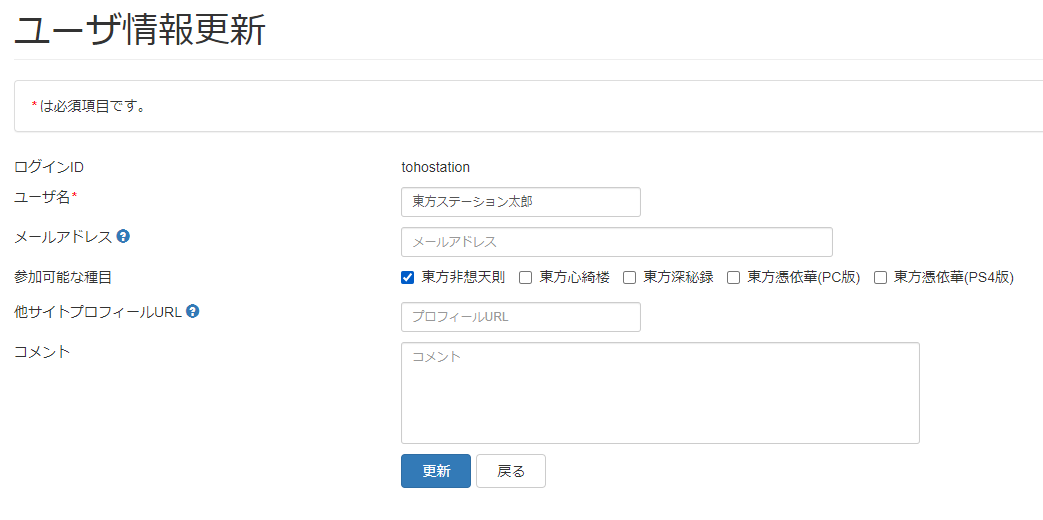Click the メールアドレス label text

tap(62, 237)
